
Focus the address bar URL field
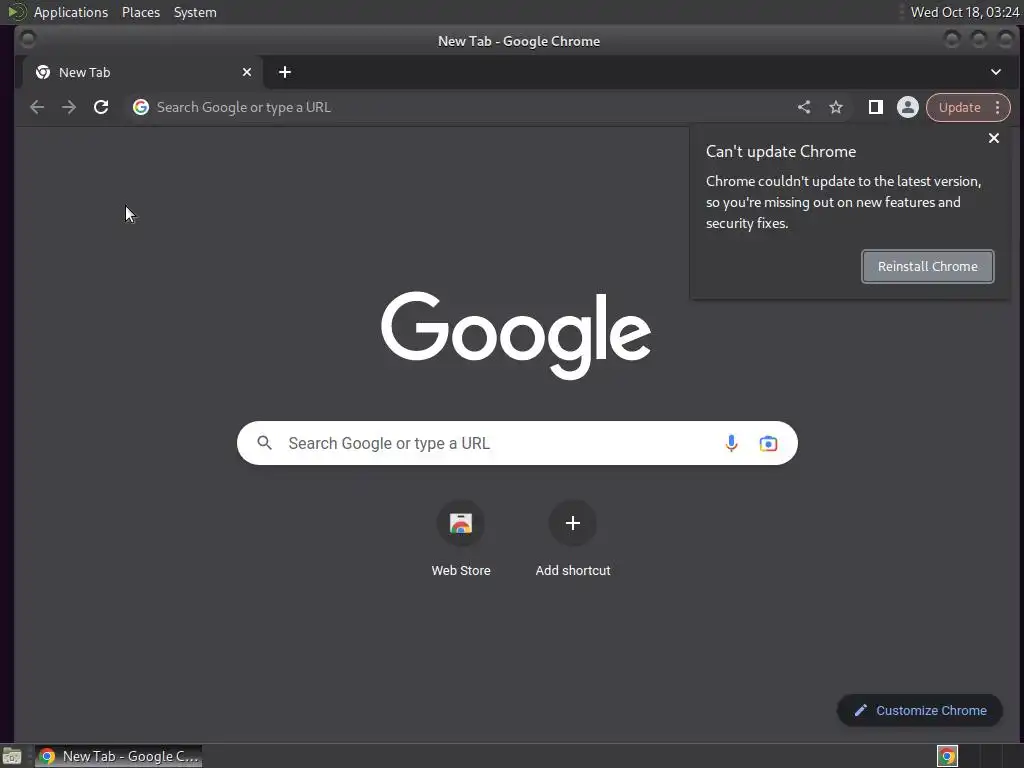pos(457,107)
